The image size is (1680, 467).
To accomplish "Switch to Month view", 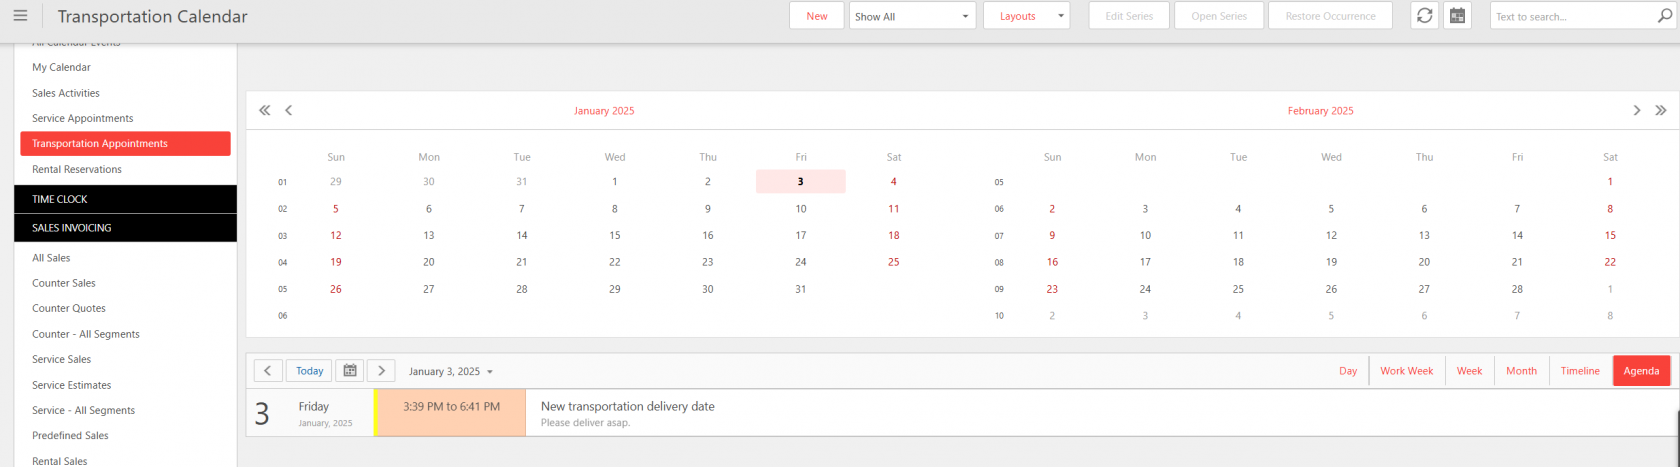I will coord(1521,370).
